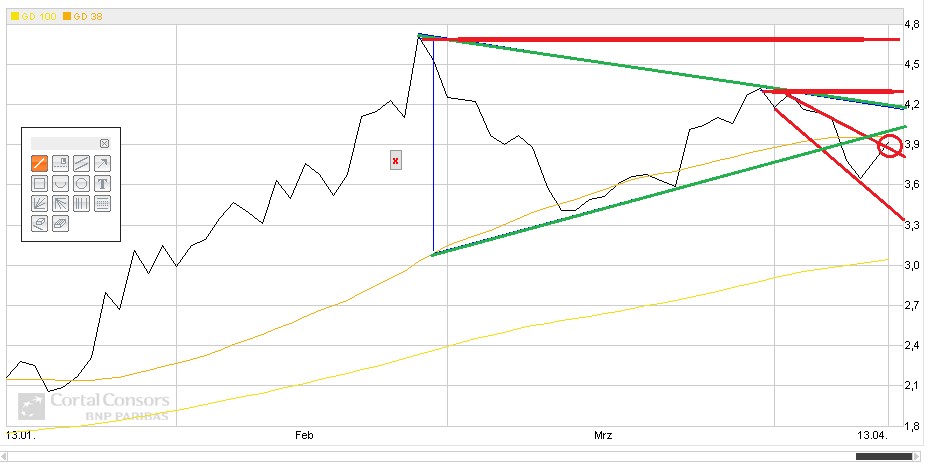Image resolution: width=928 pixels, height=464 pixels.
Task: Choose the parallel channel lines tool
Action: click(x=81, y=163)
